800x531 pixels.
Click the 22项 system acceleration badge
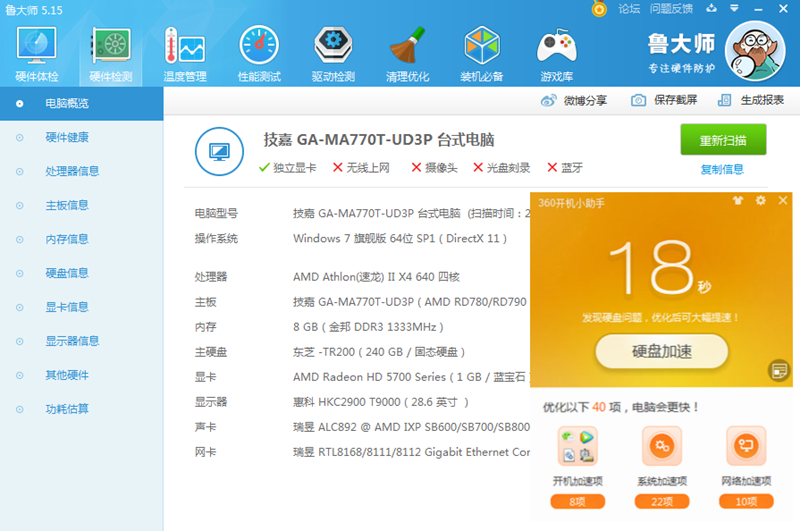[x=661, y=501]
